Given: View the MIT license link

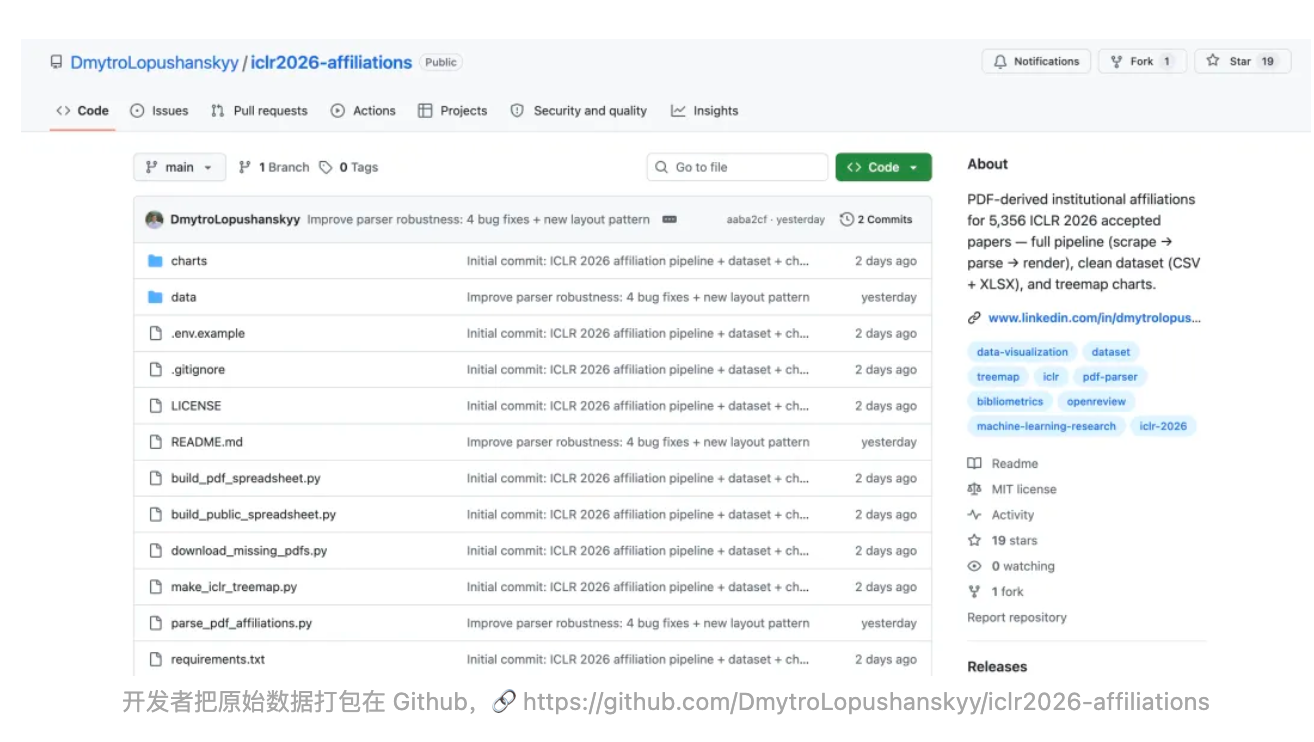Looking at the screenshot, I should click(1012, 489).
